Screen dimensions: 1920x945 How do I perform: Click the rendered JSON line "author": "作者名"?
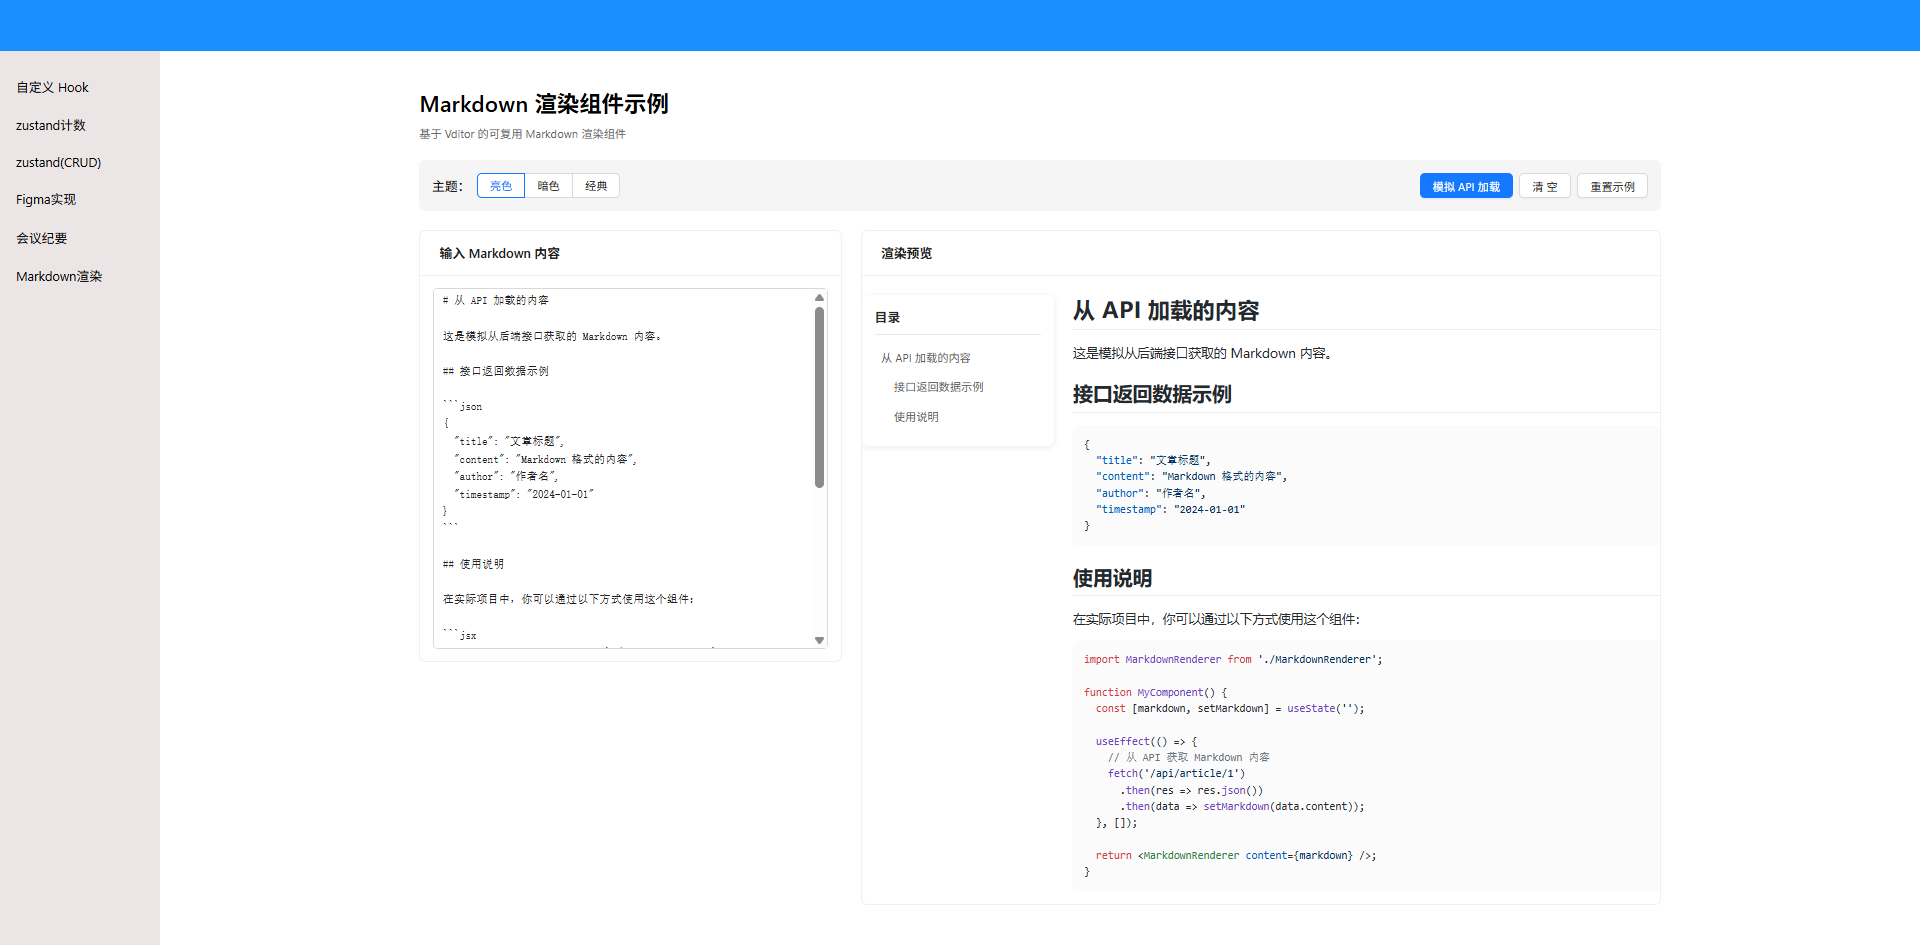(x=1151, y=493)
